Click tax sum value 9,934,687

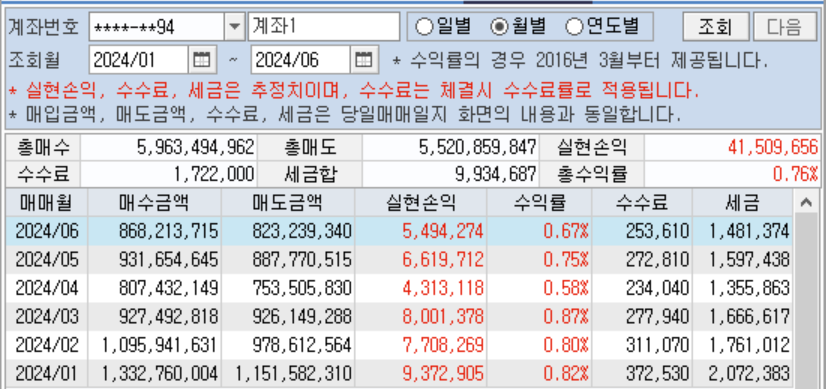tap(451, 173)
